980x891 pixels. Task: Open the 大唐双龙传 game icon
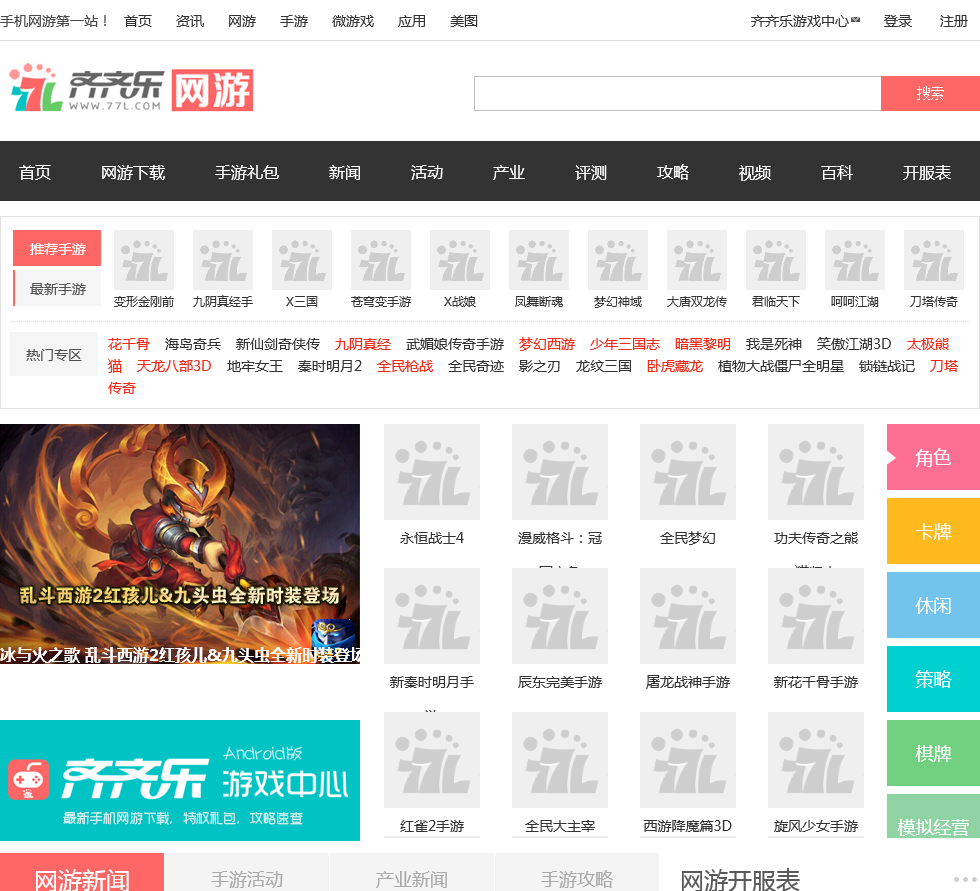[697, 260]
